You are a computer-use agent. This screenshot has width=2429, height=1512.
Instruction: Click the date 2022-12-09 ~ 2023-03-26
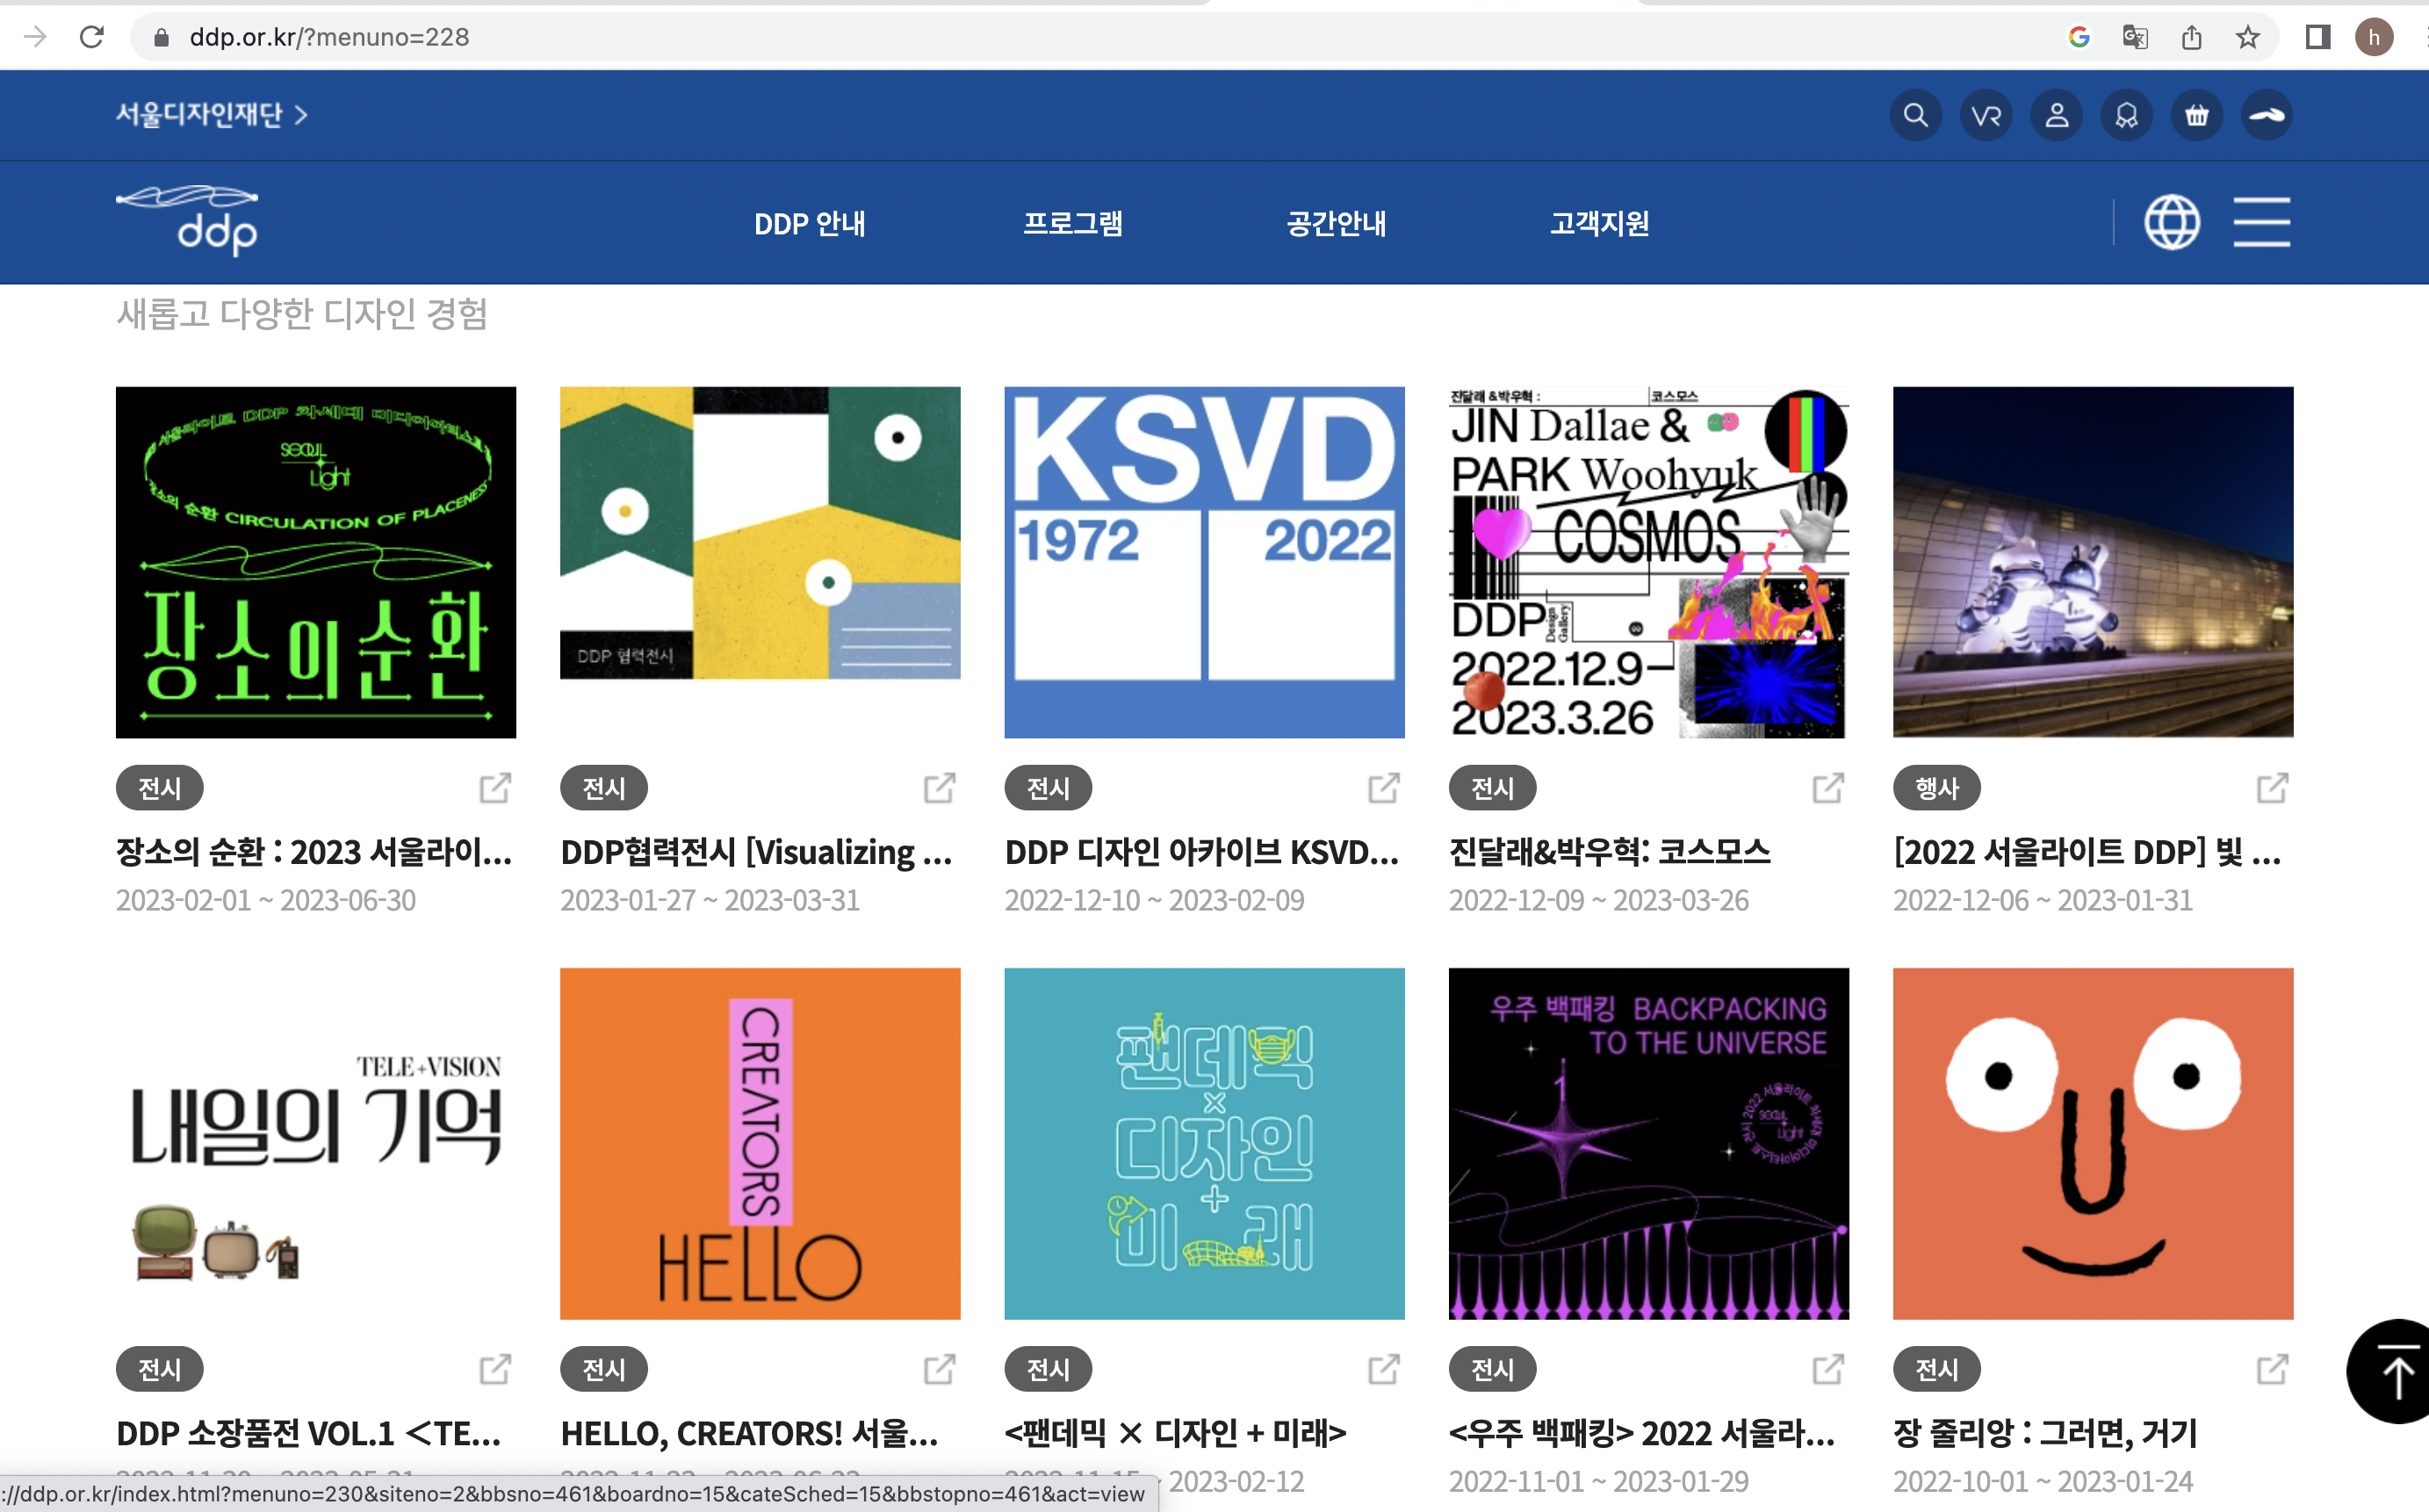1598,901
